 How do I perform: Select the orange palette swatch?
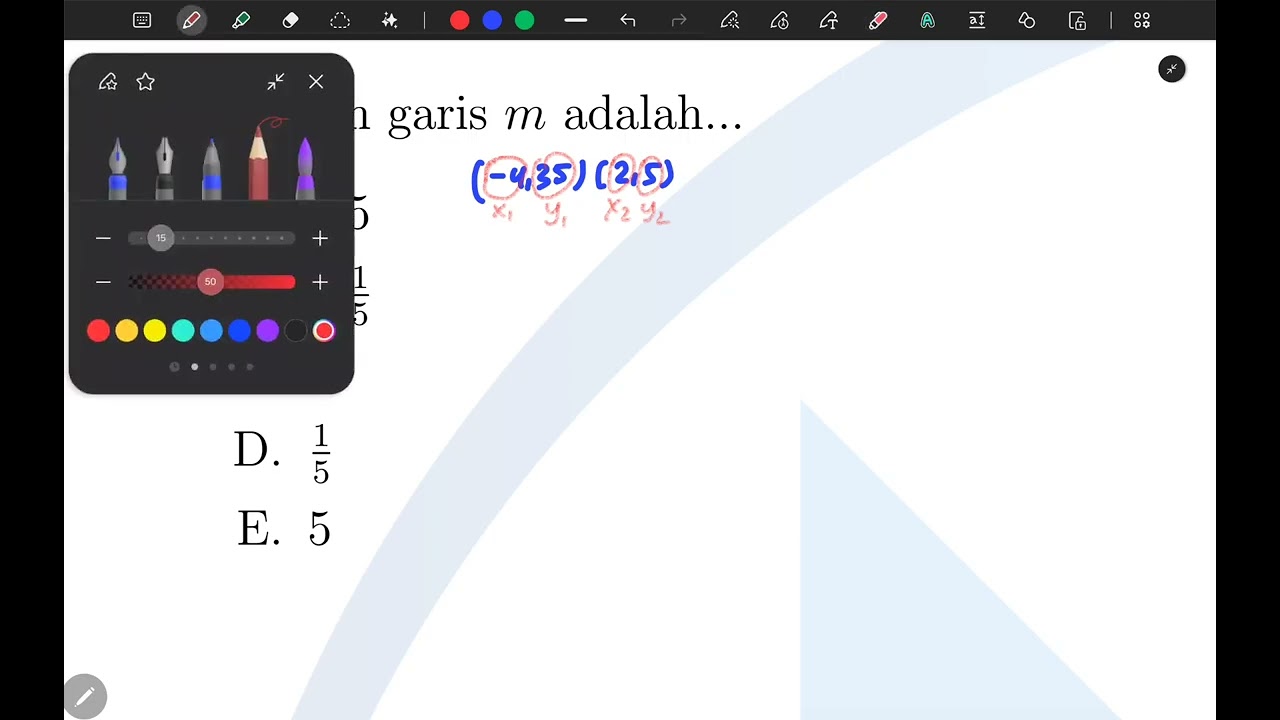pyautogui.click(x=126, y=331)
